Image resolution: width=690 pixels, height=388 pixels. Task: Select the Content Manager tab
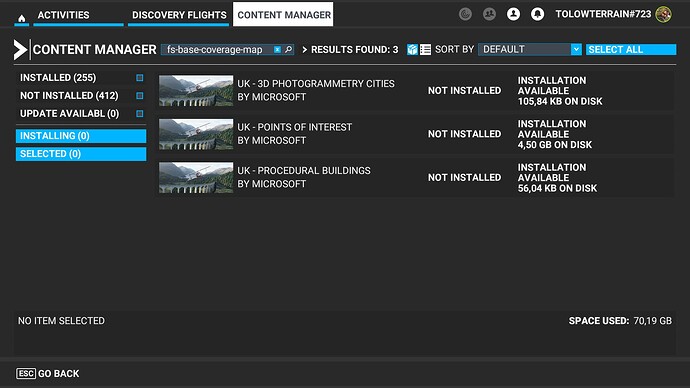tap(283, 15)
